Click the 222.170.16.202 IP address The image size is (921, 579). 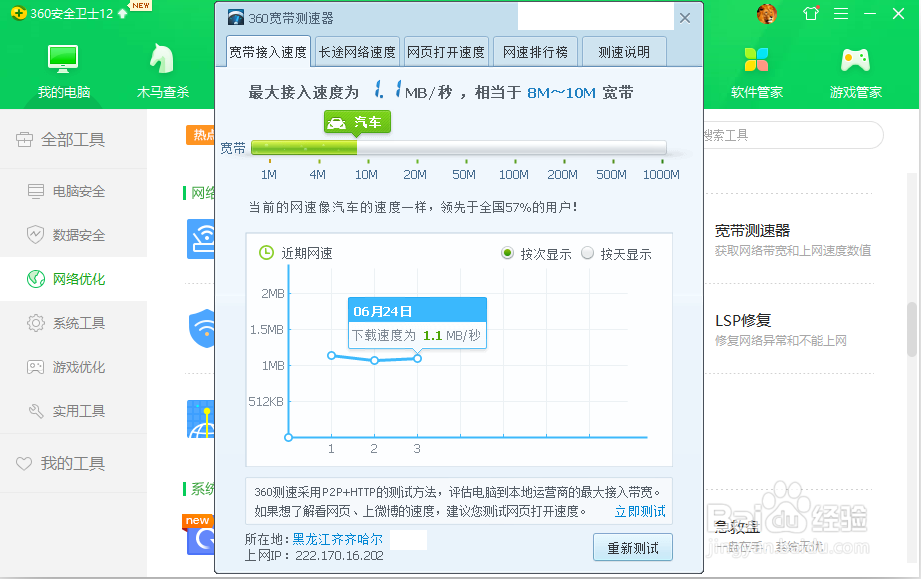click(x=339, y=555)
